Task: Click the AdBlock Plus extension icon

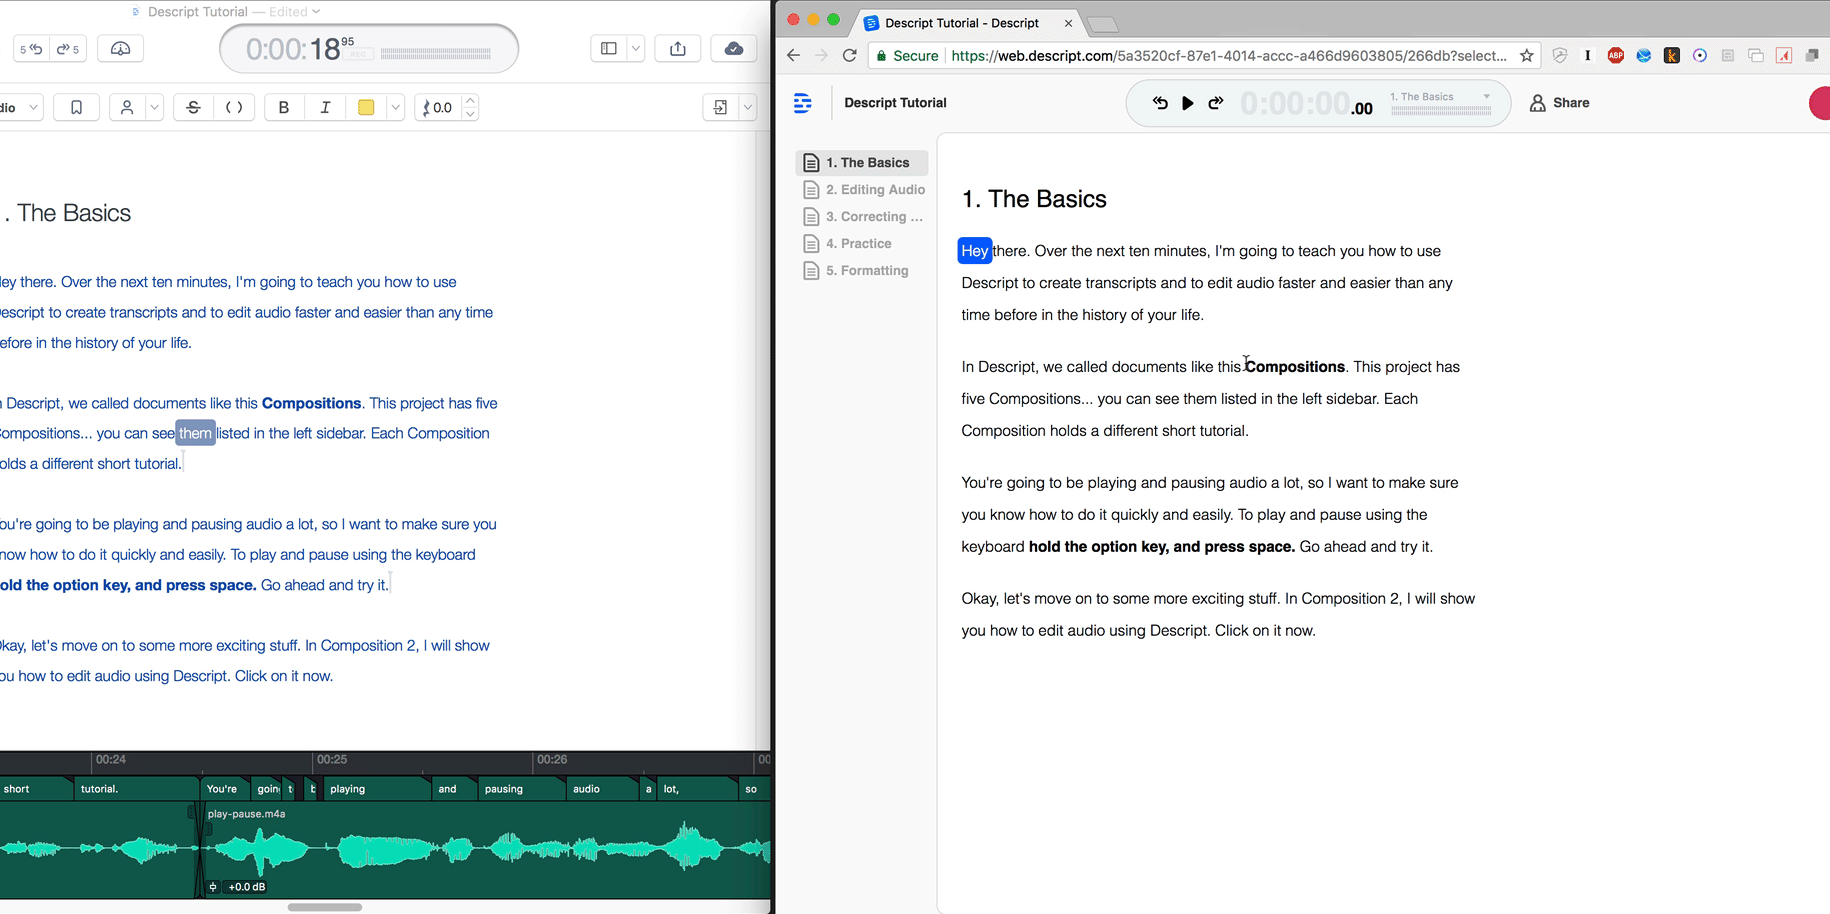Action: [1615, 56]
